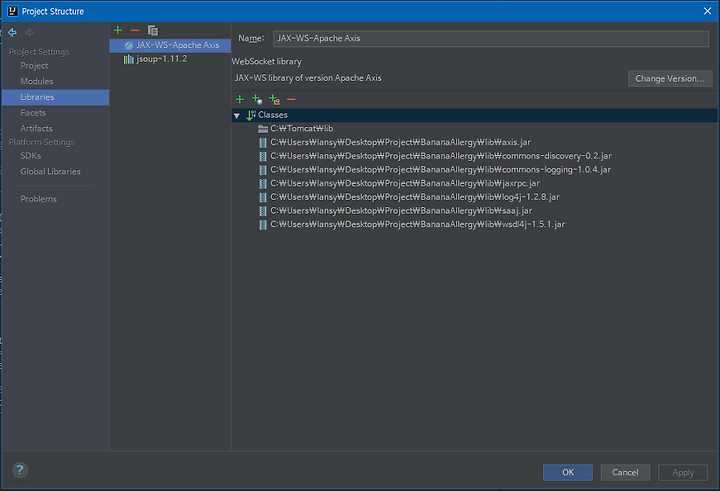The image size is (720, 491).
Task: Open the SDKs platform settings
Action: pyautogui.click(x=31, y=156)
